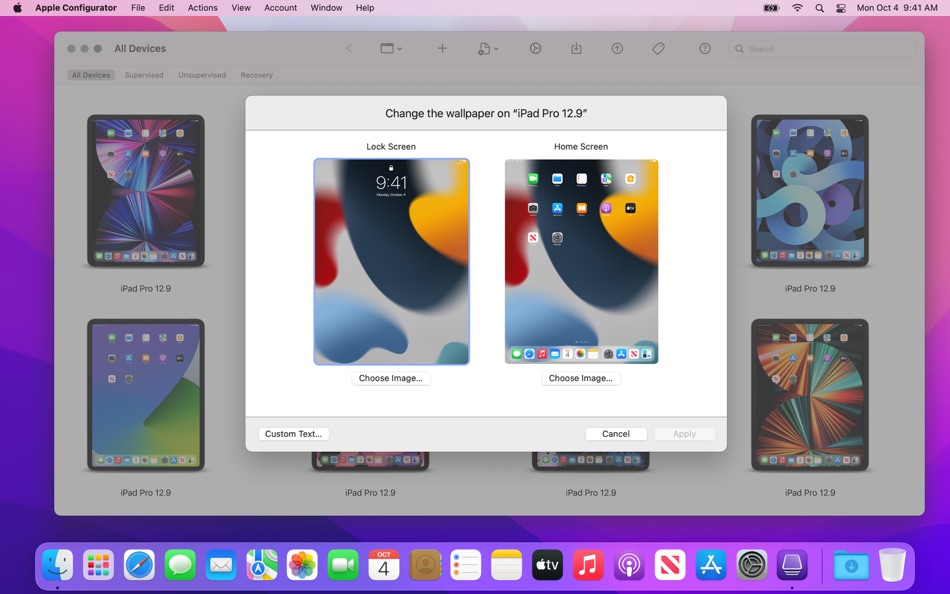Open Calendar from the Dock
This screenshot has height=594, width=950.
[384, 566]
